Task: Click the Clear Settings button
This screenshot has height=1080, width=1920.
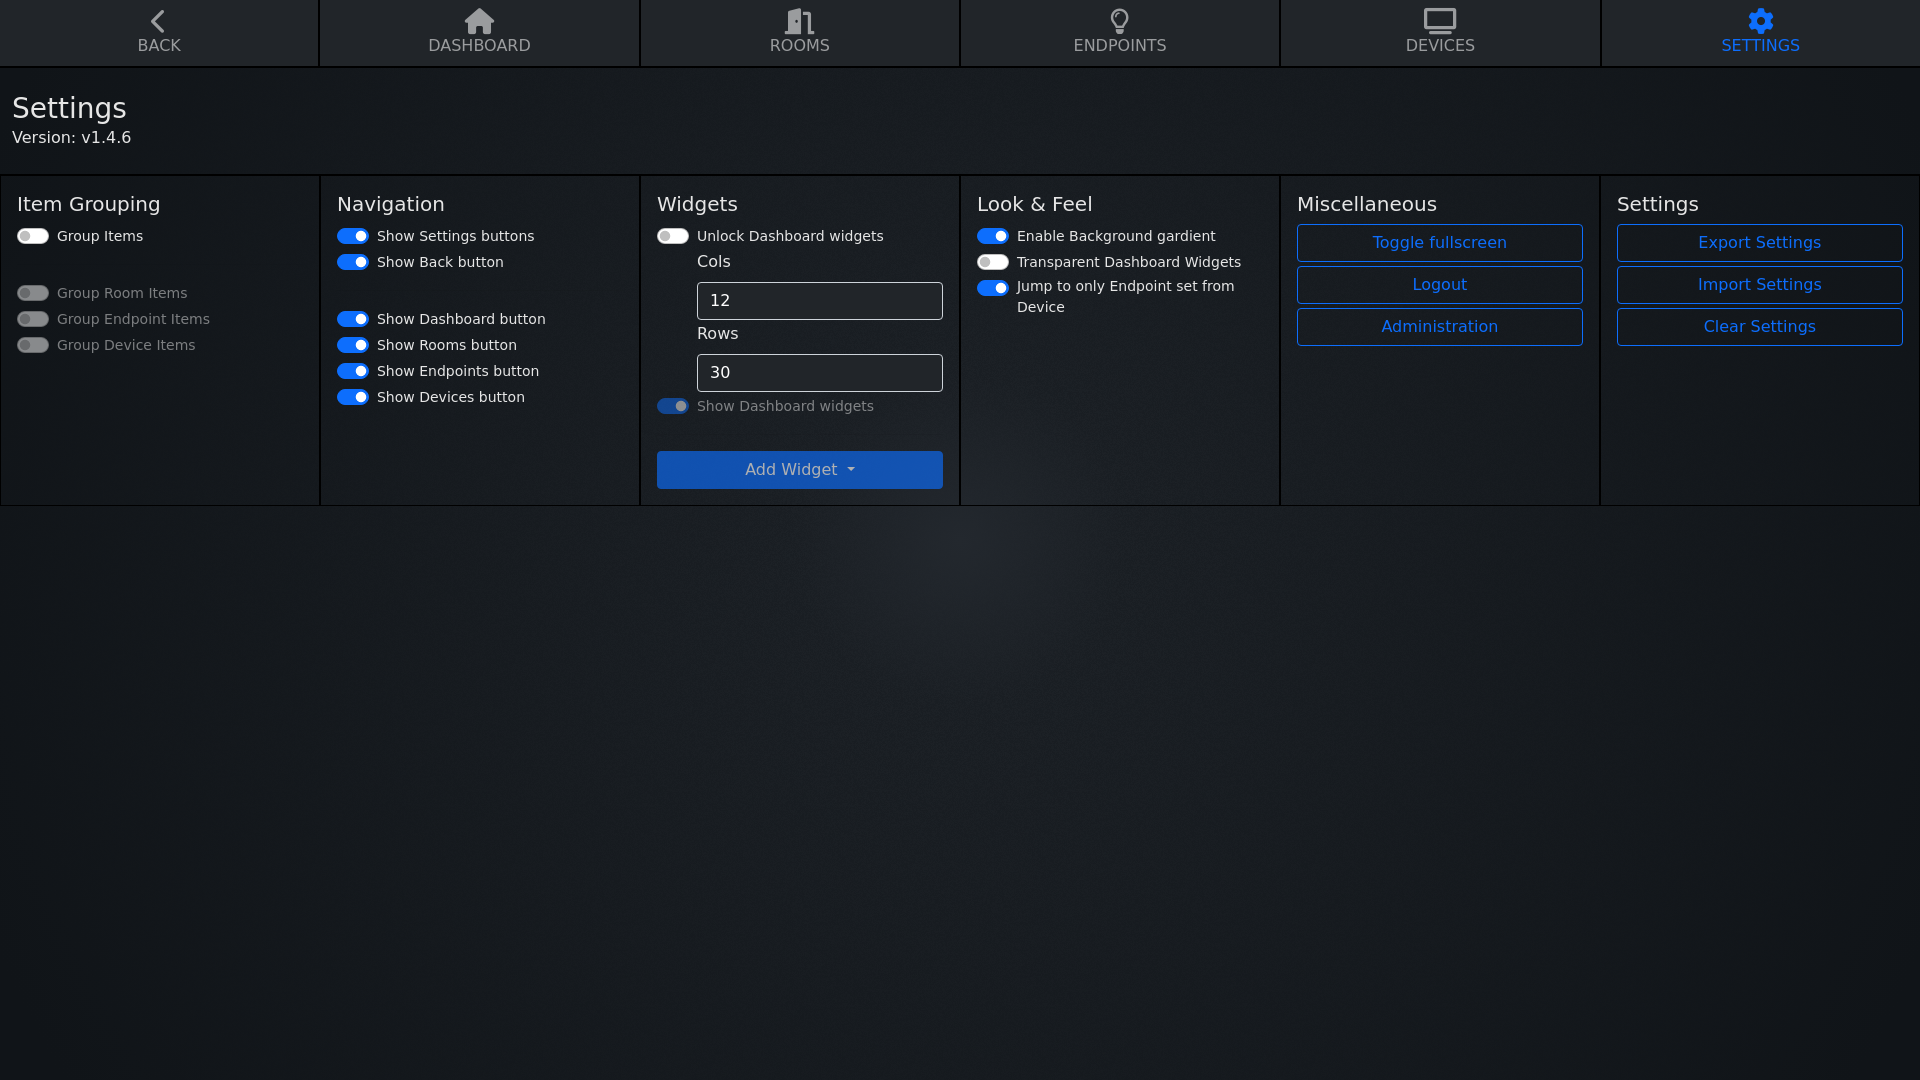Action: coord(1759,327)
